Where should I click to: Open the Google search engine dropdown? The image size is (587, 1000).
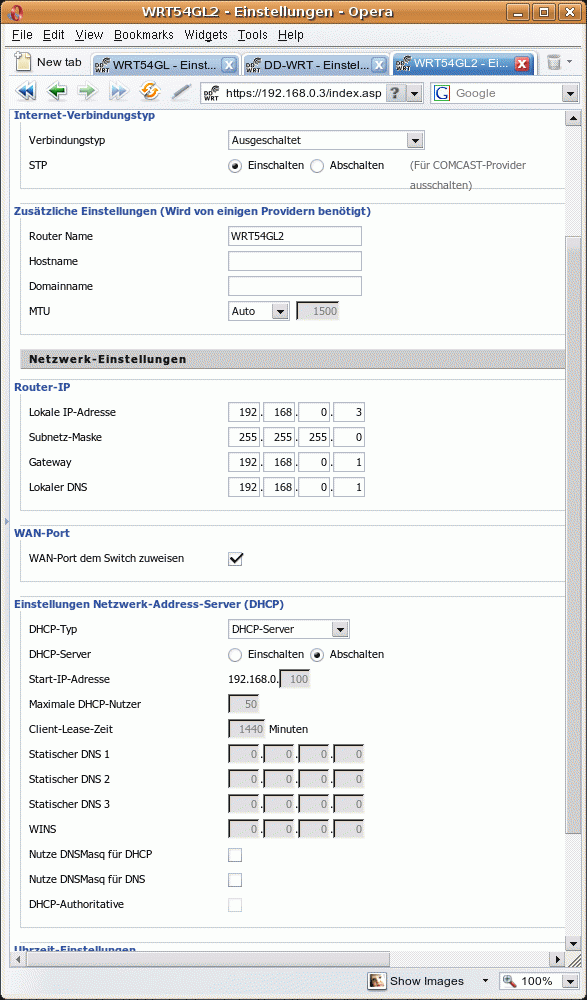point(569,94)
